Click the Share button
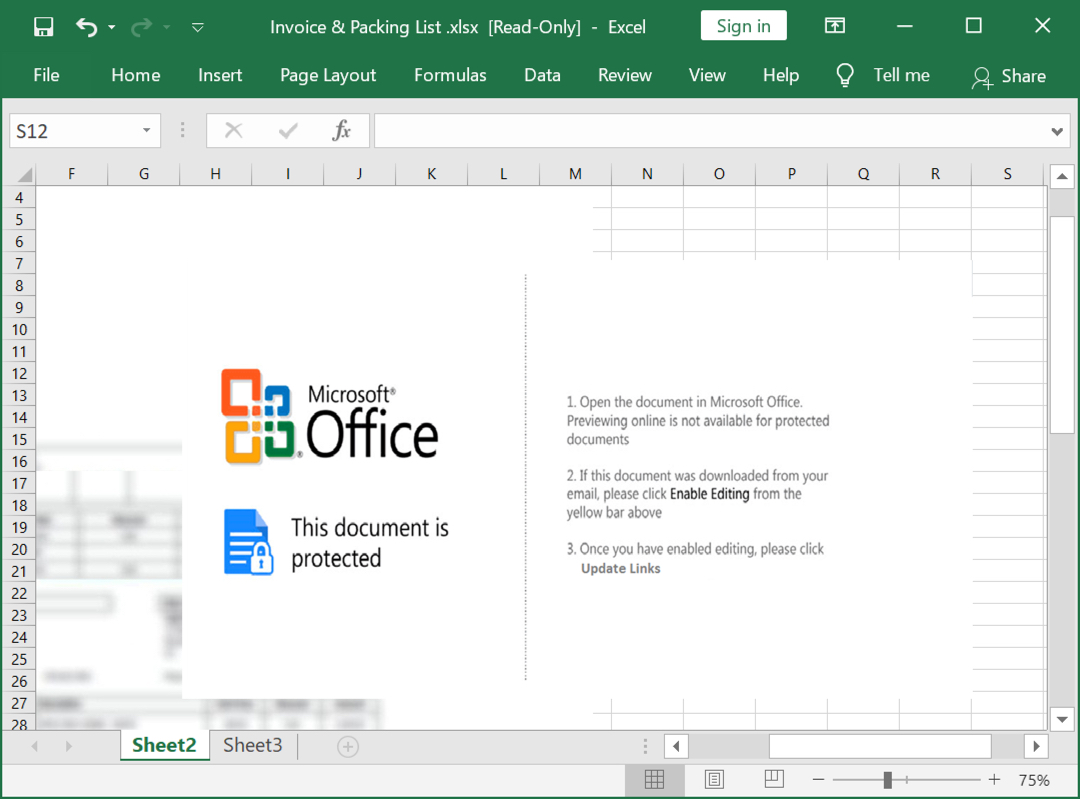1080x799 pixels. click(1009, 76)
